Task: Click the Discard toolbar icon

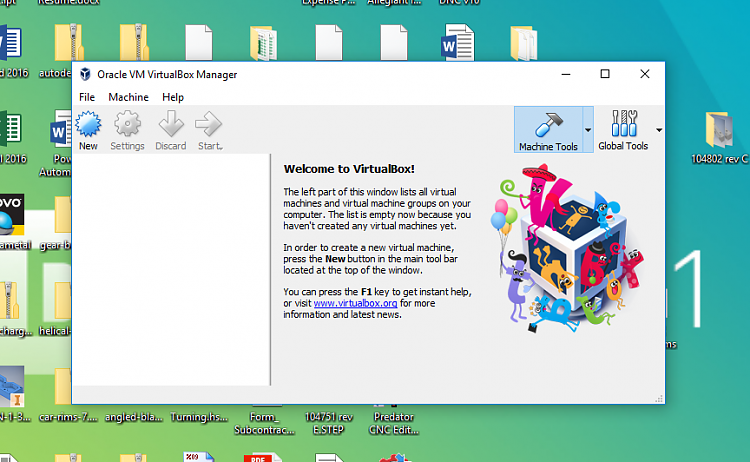Action: pyautogui.click(x=171, y=131)
